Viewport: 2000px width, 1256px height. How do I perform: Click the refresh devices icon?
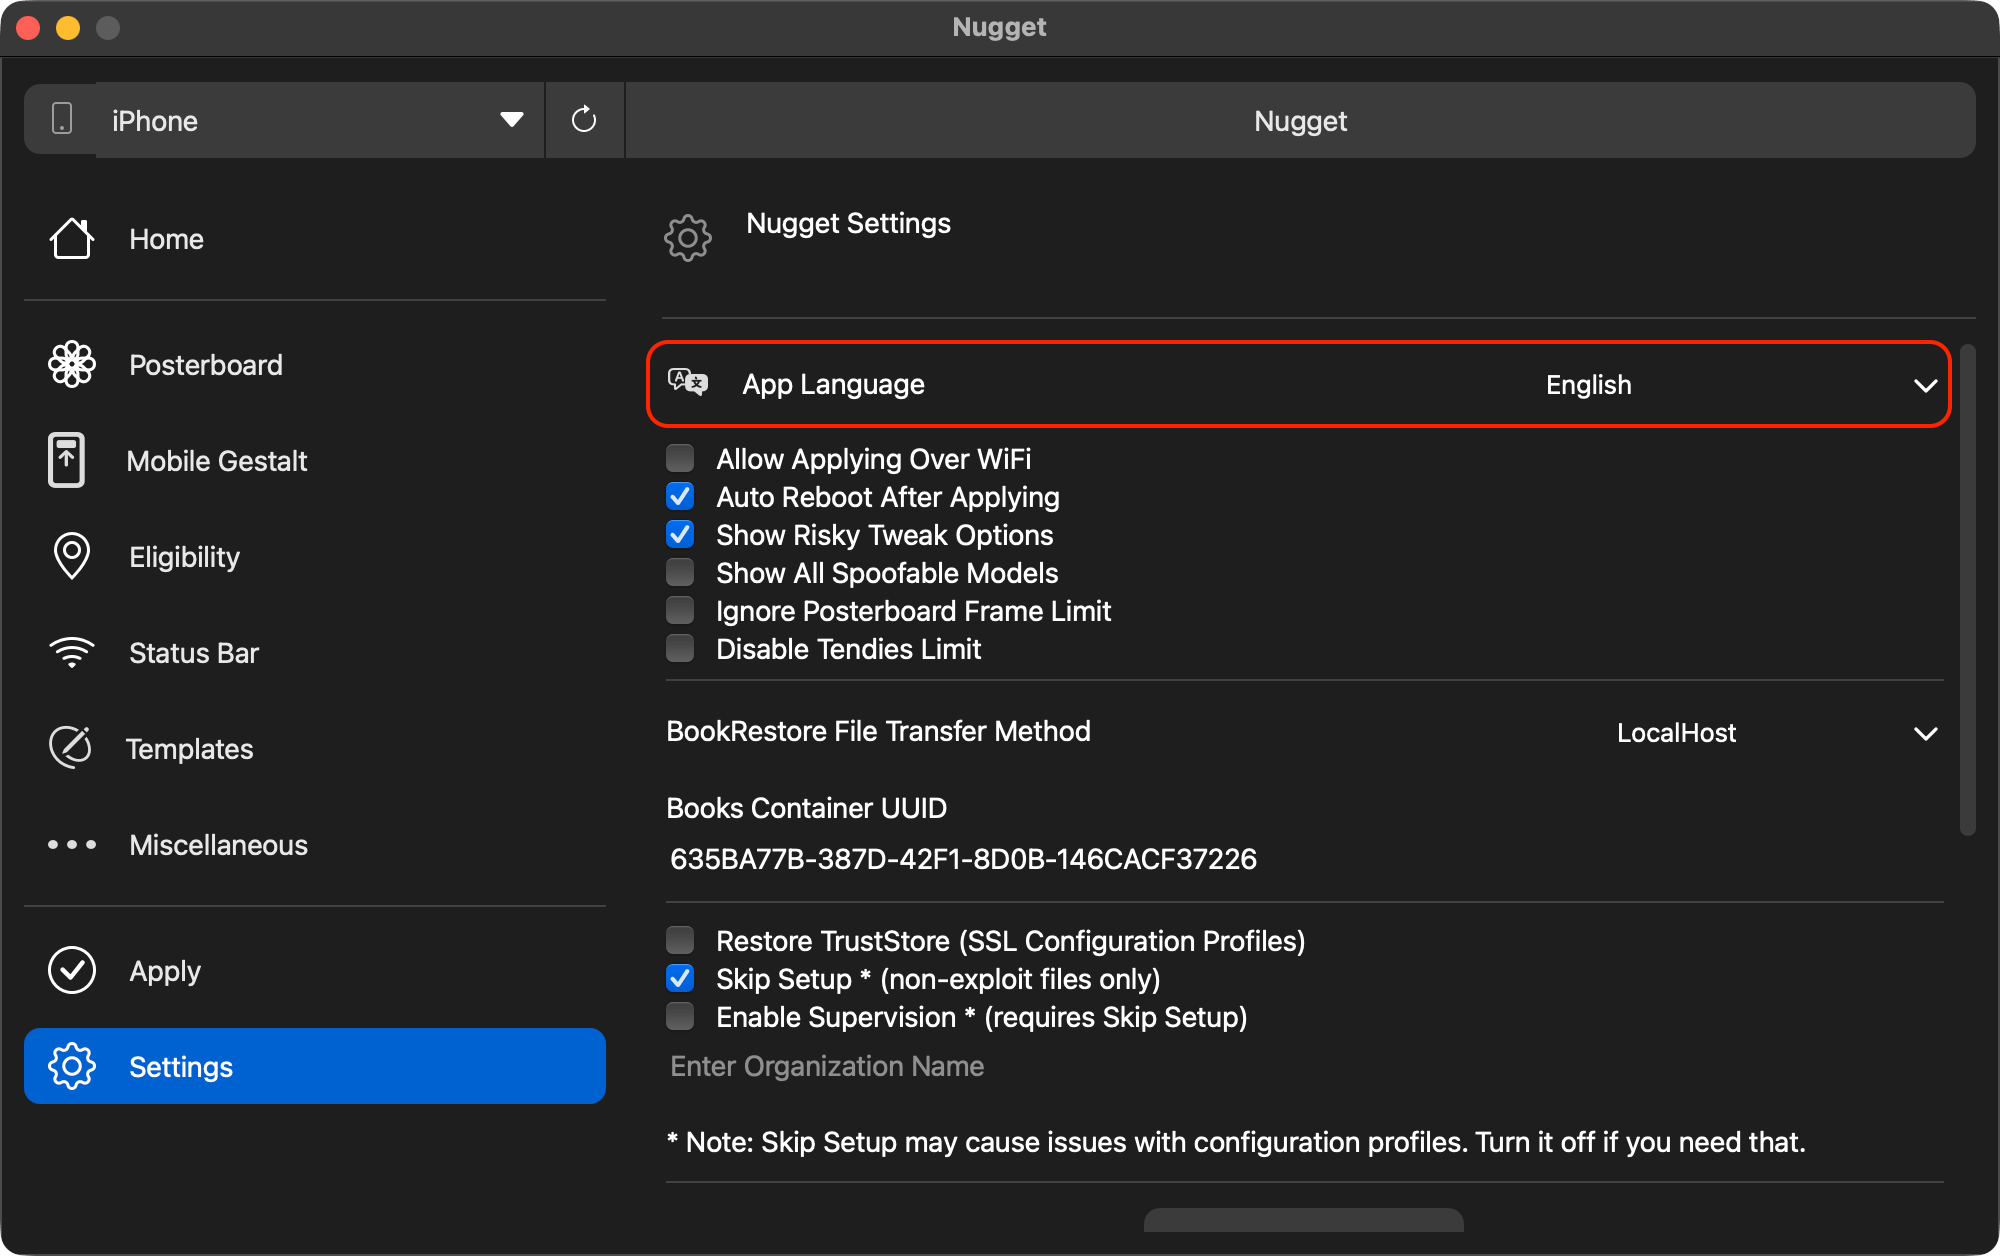584,120
